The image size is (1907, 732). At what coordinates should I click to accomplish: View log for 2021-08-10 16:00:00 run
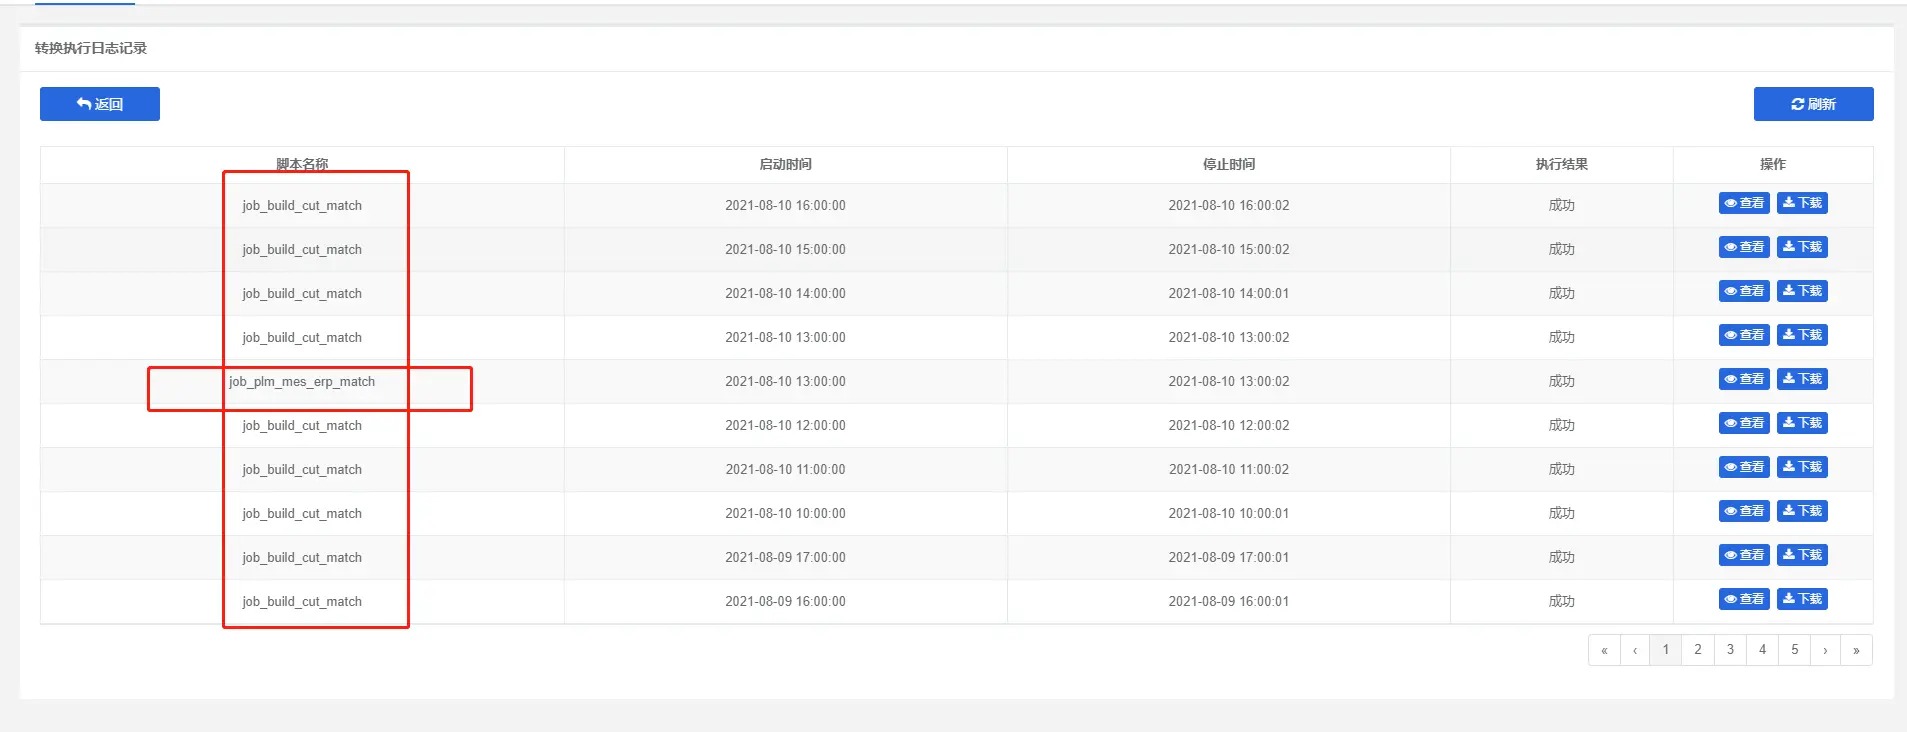pos(1744,203)
